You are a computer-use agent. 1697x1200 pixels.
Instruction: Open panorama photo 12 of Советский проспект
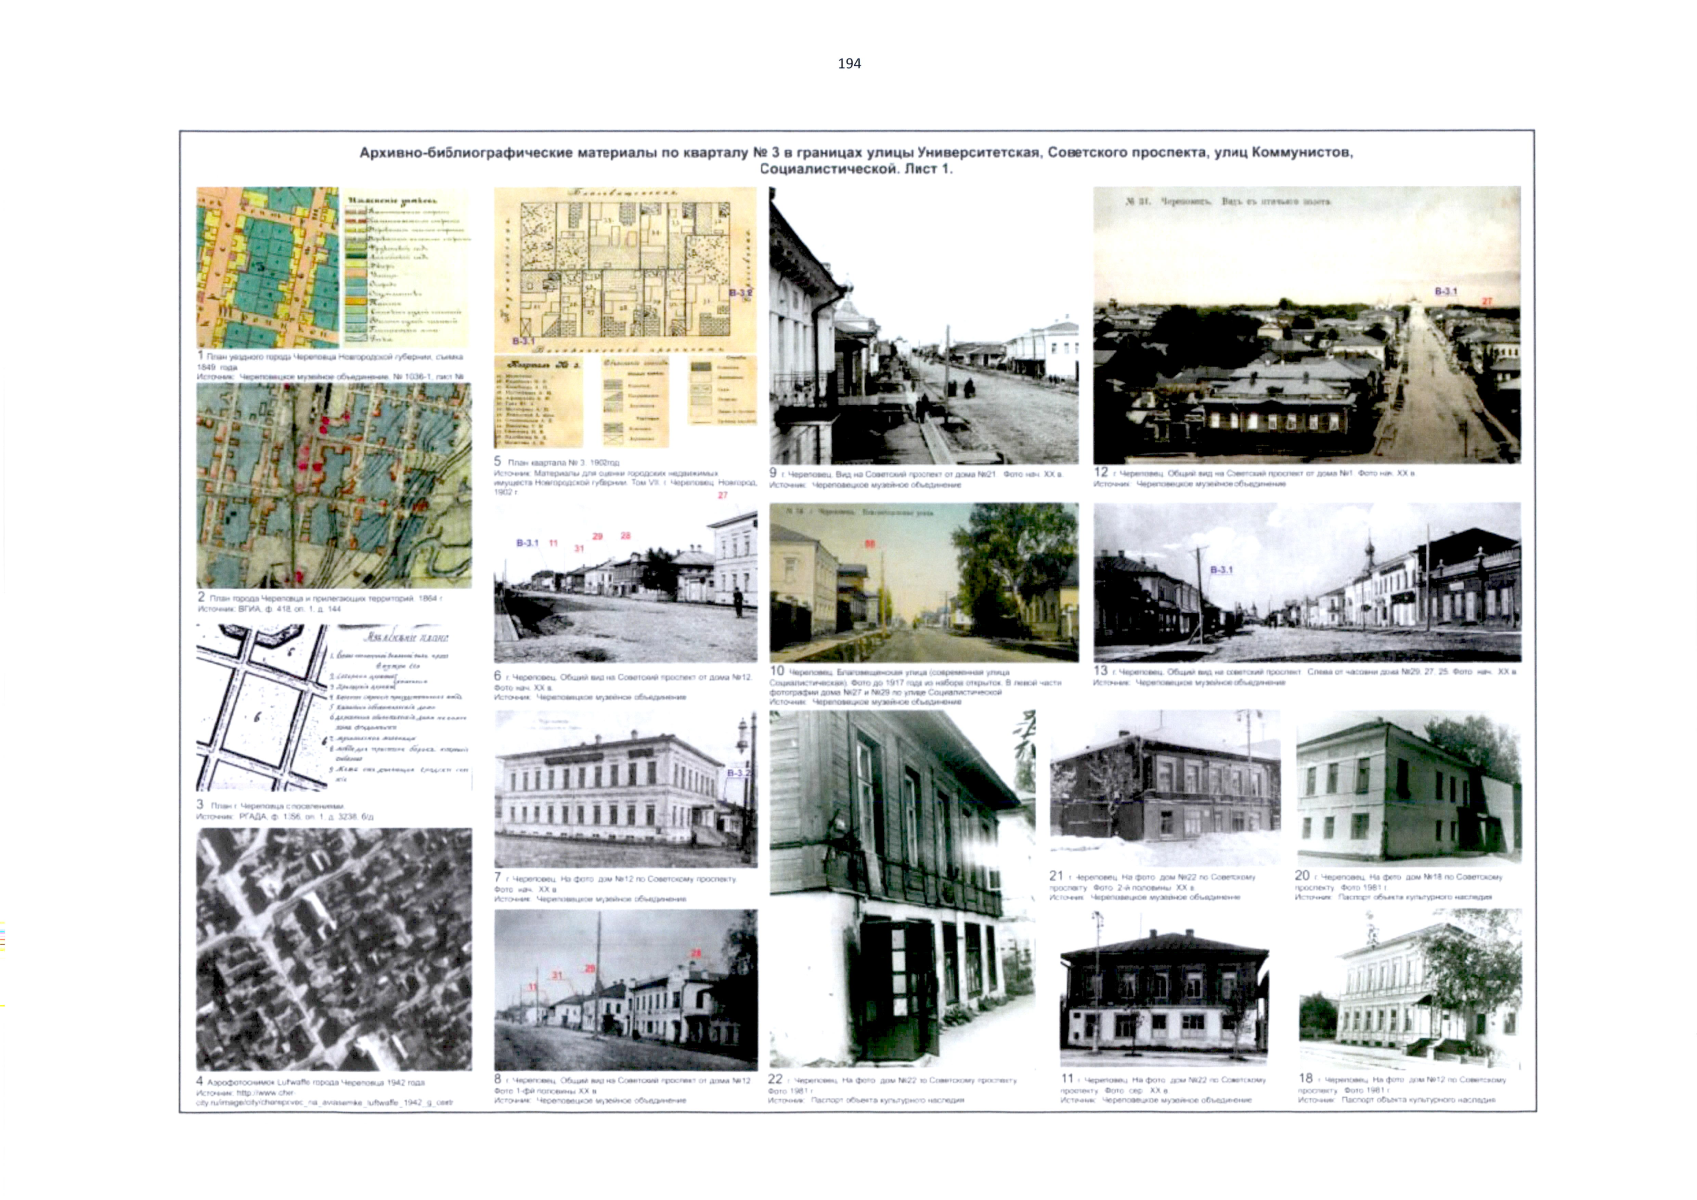click(1306, 325)
